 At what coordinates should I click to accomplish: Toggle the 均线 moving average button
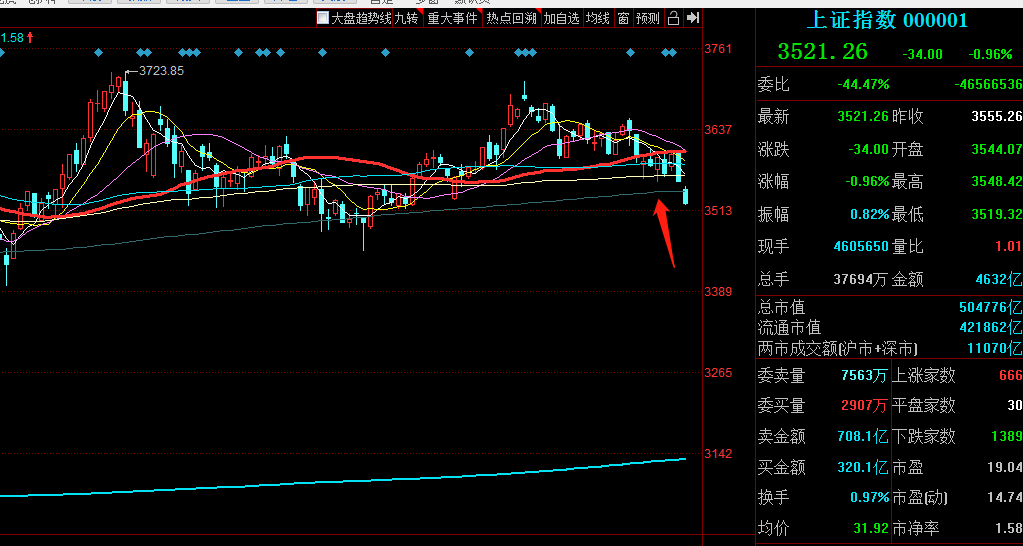597,18
